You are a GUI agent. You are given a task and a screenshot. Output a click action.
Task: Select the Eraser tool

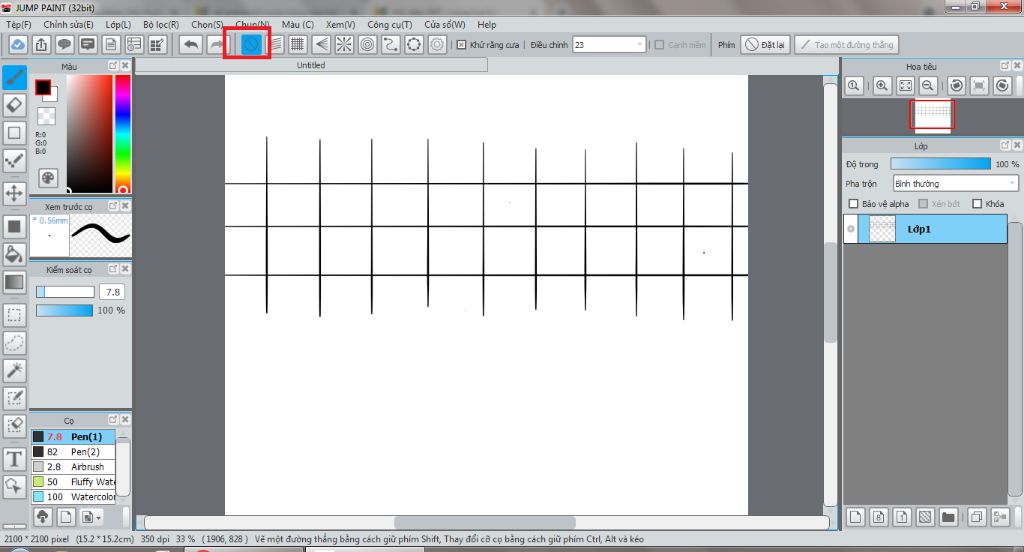tap(14, 105)
